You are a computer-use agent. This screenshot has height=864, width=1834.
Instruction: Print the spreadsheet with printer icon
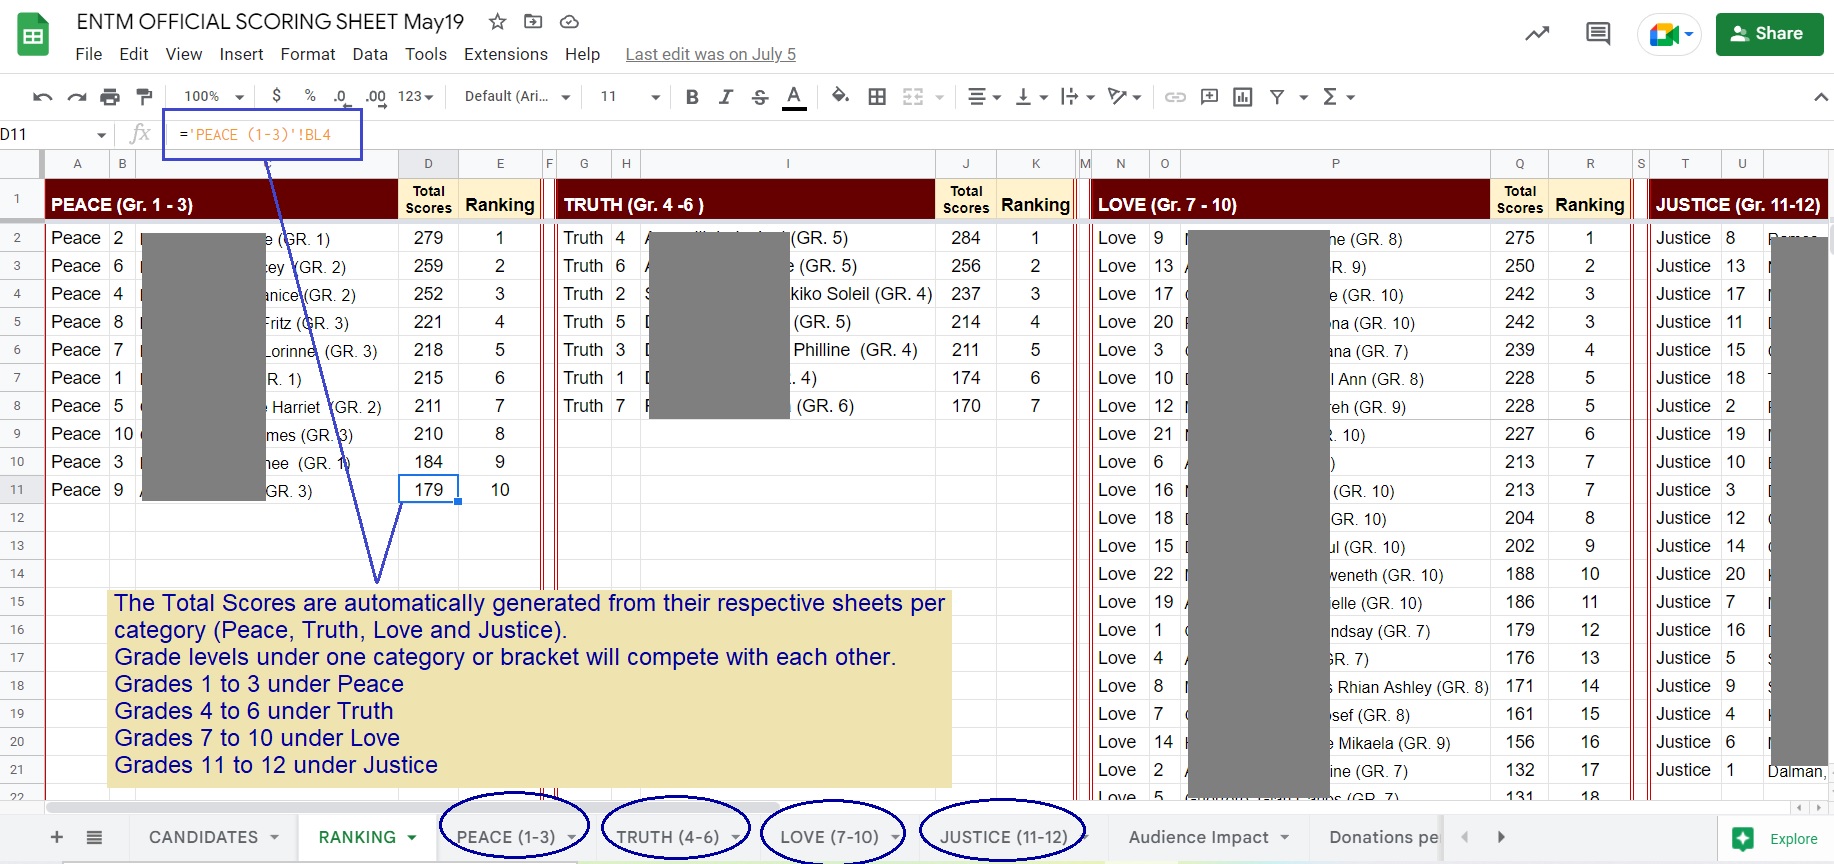tap(110, 97)
